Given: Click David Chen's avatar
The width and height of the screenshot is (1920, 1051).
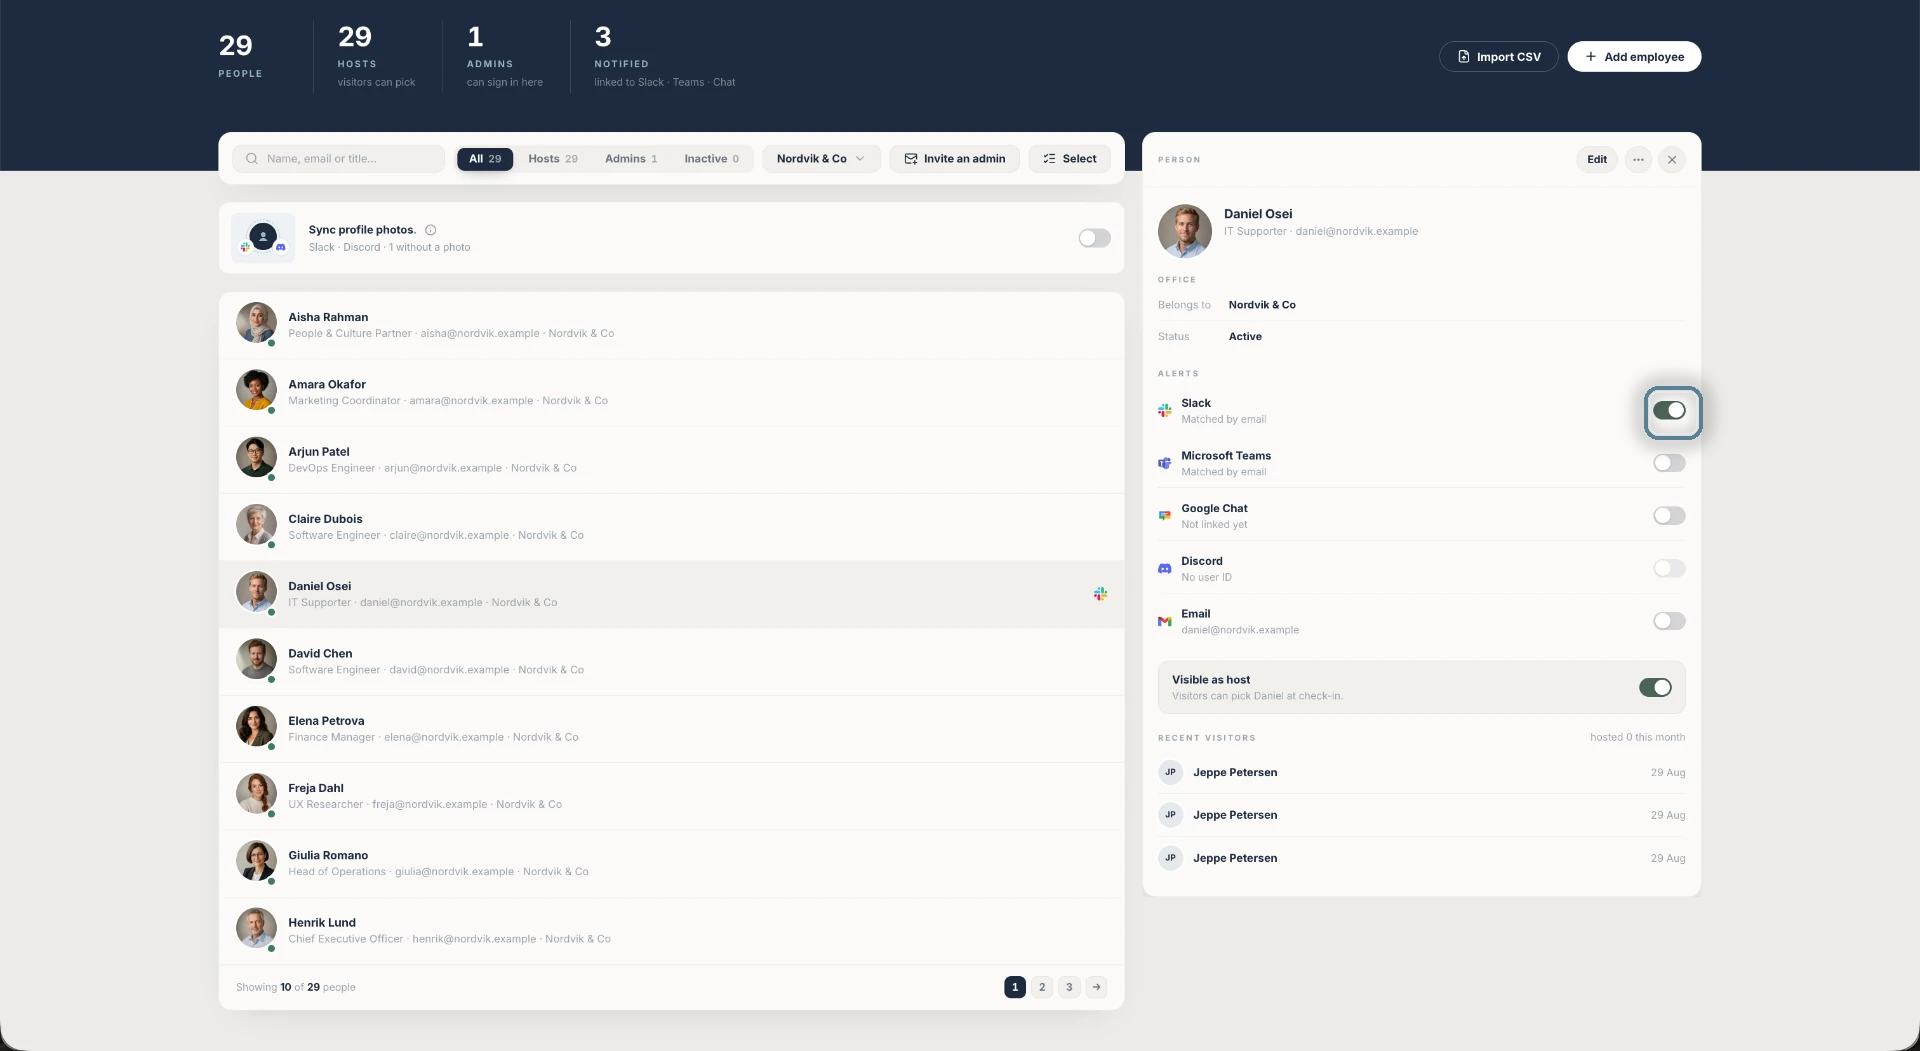Looking at the screenshot, I should (x=256, y=659).
